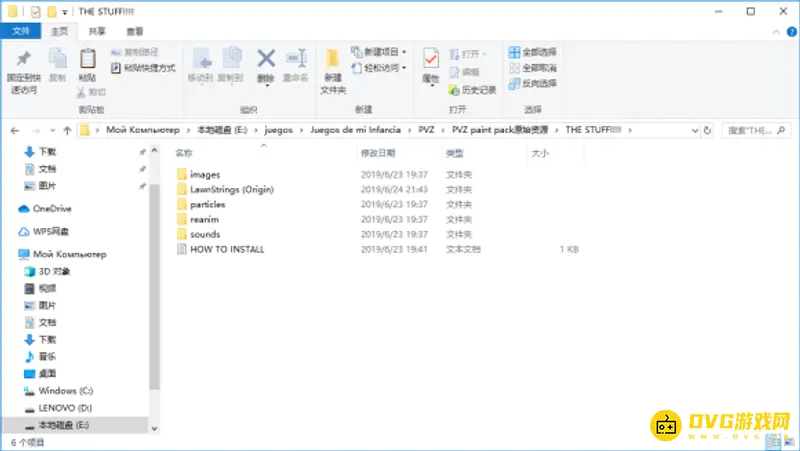Click Copy path (复制路径) in ribbon
The height and width of the screenshot is (451, 800).
135,52
